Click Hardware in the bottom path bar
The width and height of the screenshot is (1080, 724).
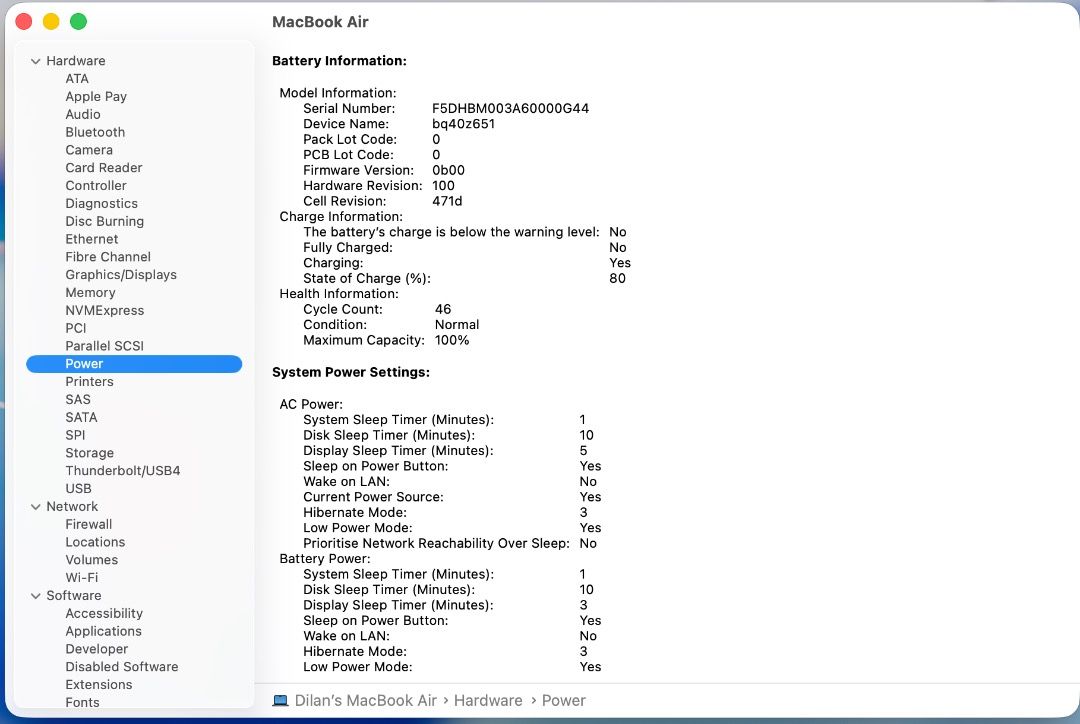click(x=488, y=701)
